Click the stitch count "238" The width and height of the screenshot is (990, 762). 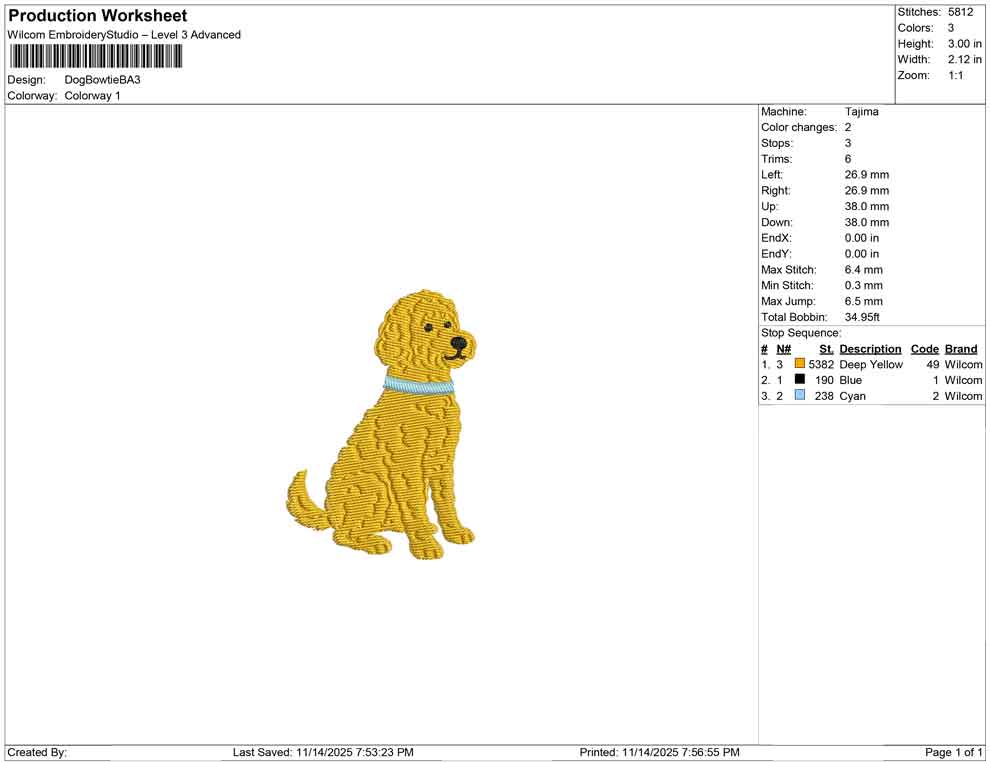824,396
